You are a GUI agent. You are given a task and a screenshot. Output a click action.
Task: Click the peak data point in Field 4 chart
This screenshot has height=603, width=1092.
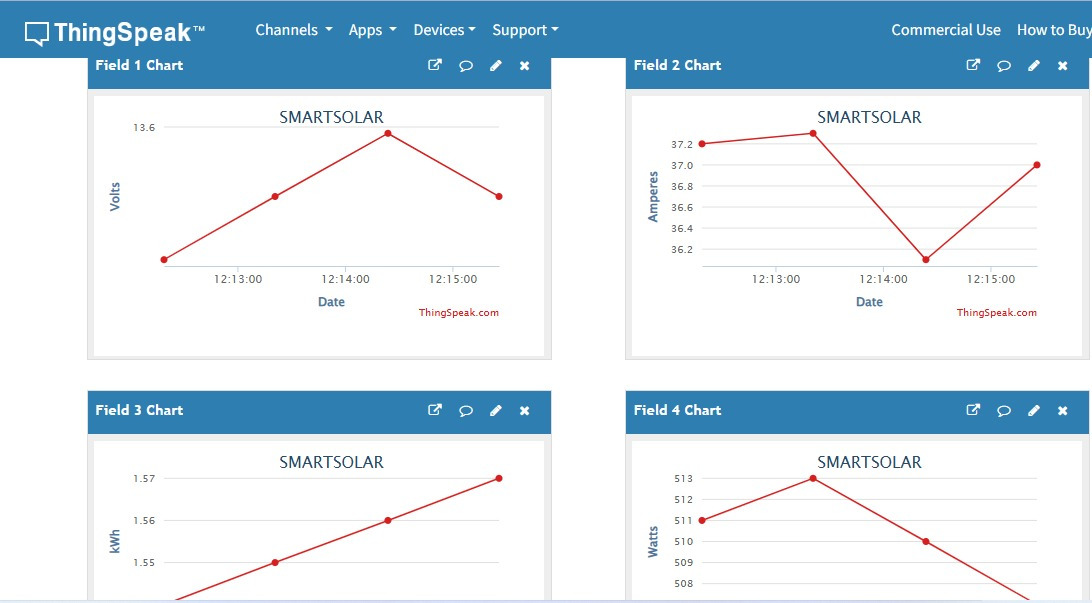tap(813, 478)
